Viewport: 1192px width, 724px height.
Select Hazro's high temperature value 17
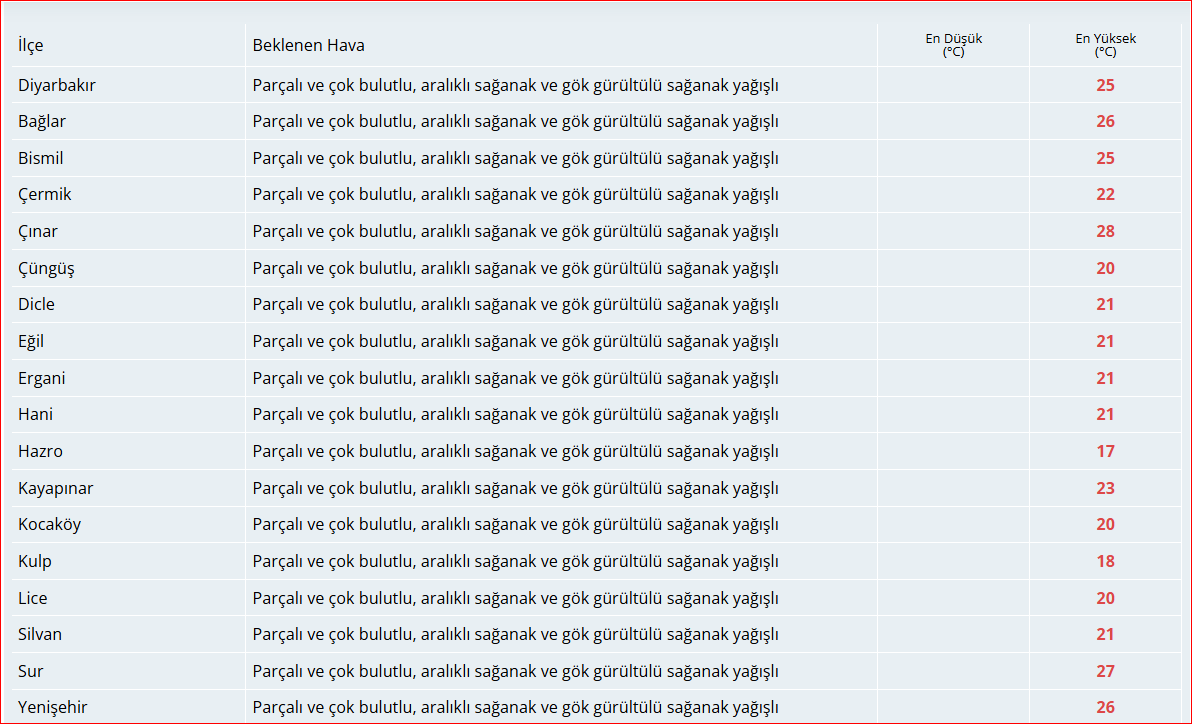[x=1105, y=451]
